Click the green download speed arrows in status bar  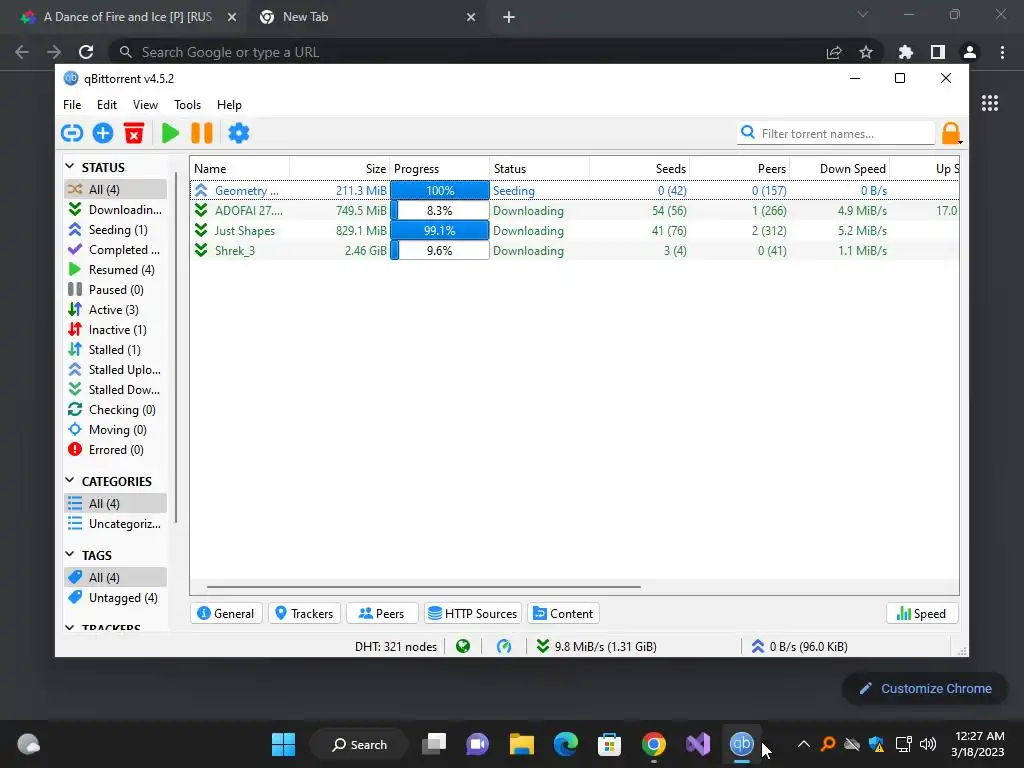(x=542, y=647)
